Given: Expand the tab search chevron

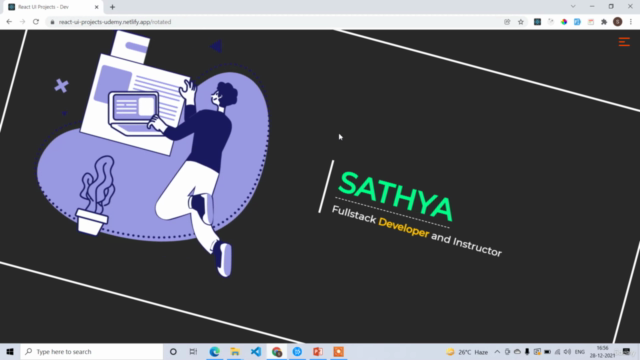Looking at the screenshot, I should (x=573, y=7).
